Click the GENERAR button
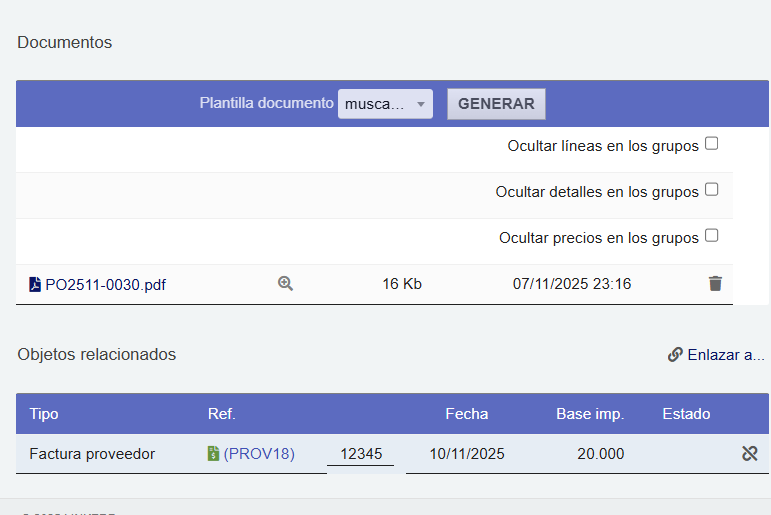Screen dimensions: 771x515 click(496, 104)
